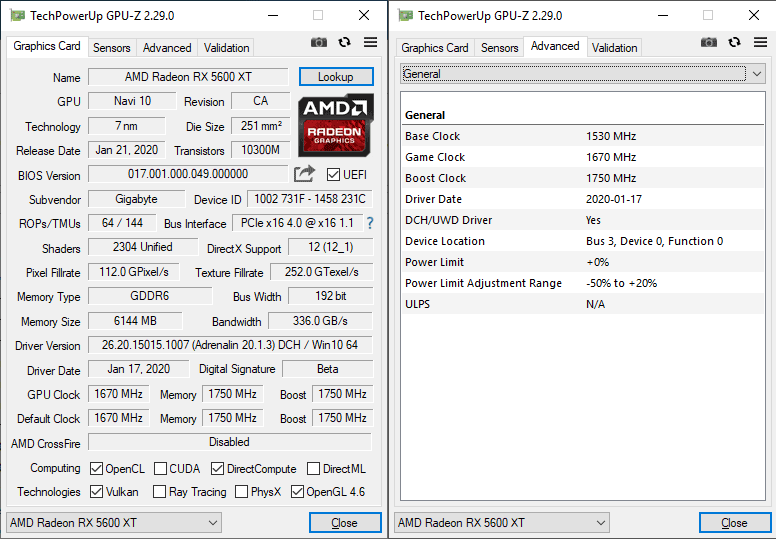Screen dimensions: 776x539
Task: Expand the General category dropdown
Action: coord(582,74)
